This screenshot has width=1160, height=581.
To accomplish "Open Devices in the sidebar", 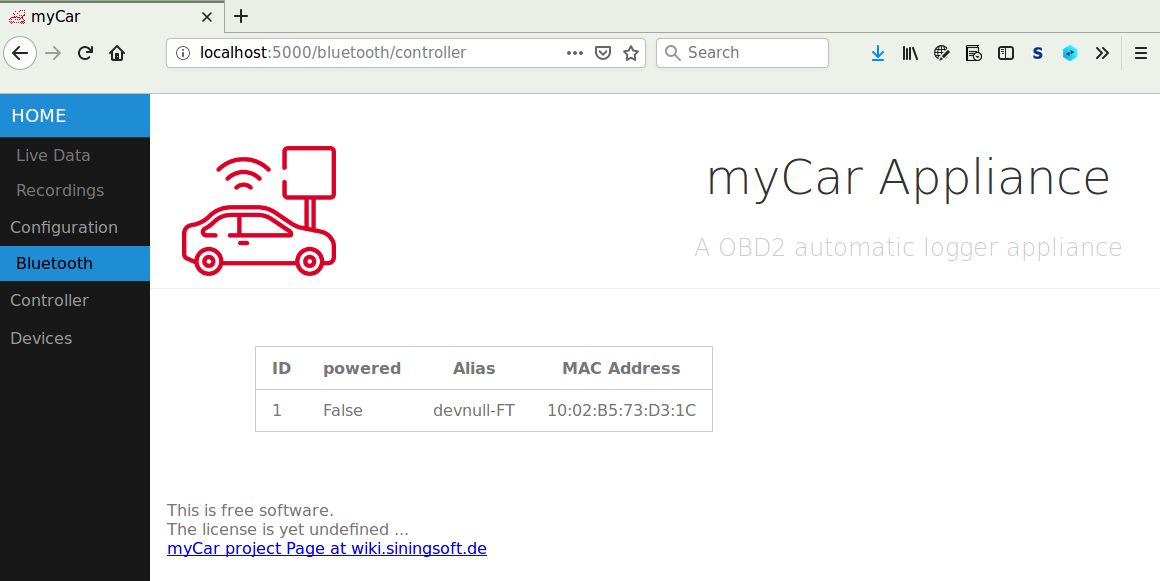I will pos(41,338).
